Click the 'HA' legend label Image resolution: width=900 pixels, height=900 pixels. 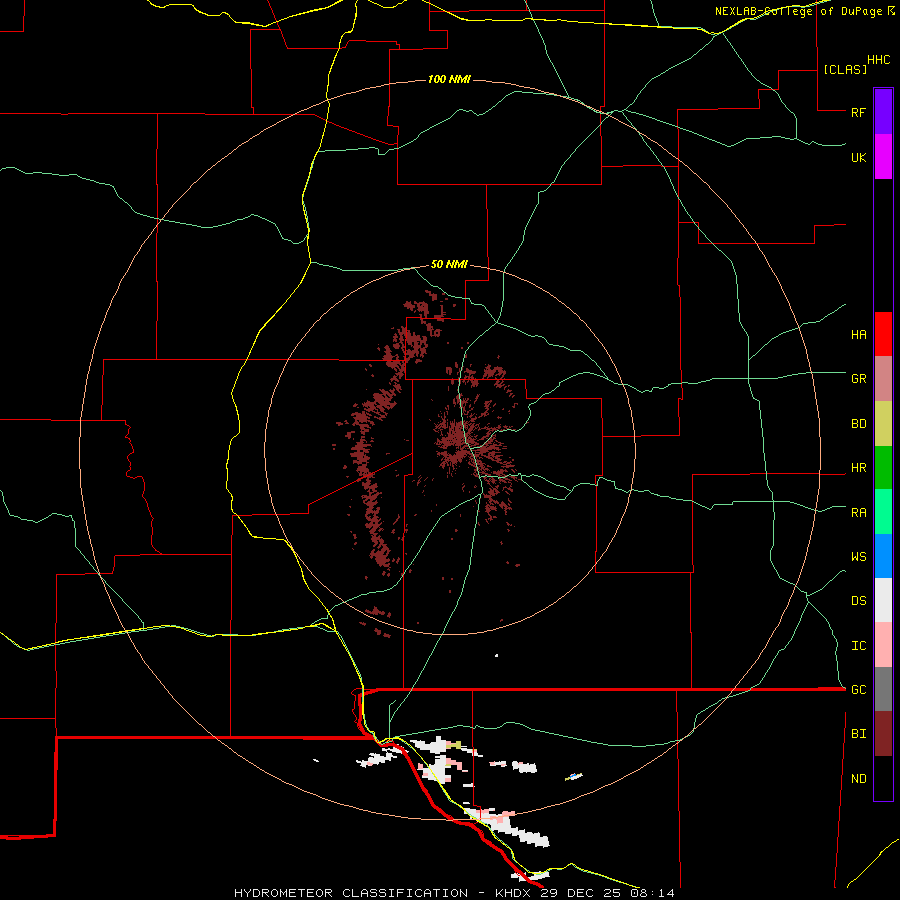[858, 335]
